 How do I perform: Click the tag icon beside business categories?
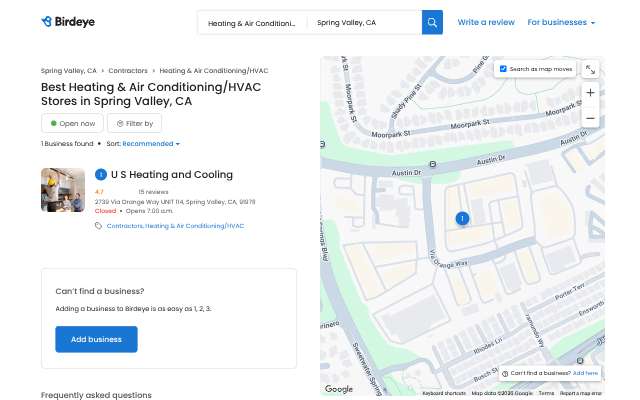(x=98, y=226)
